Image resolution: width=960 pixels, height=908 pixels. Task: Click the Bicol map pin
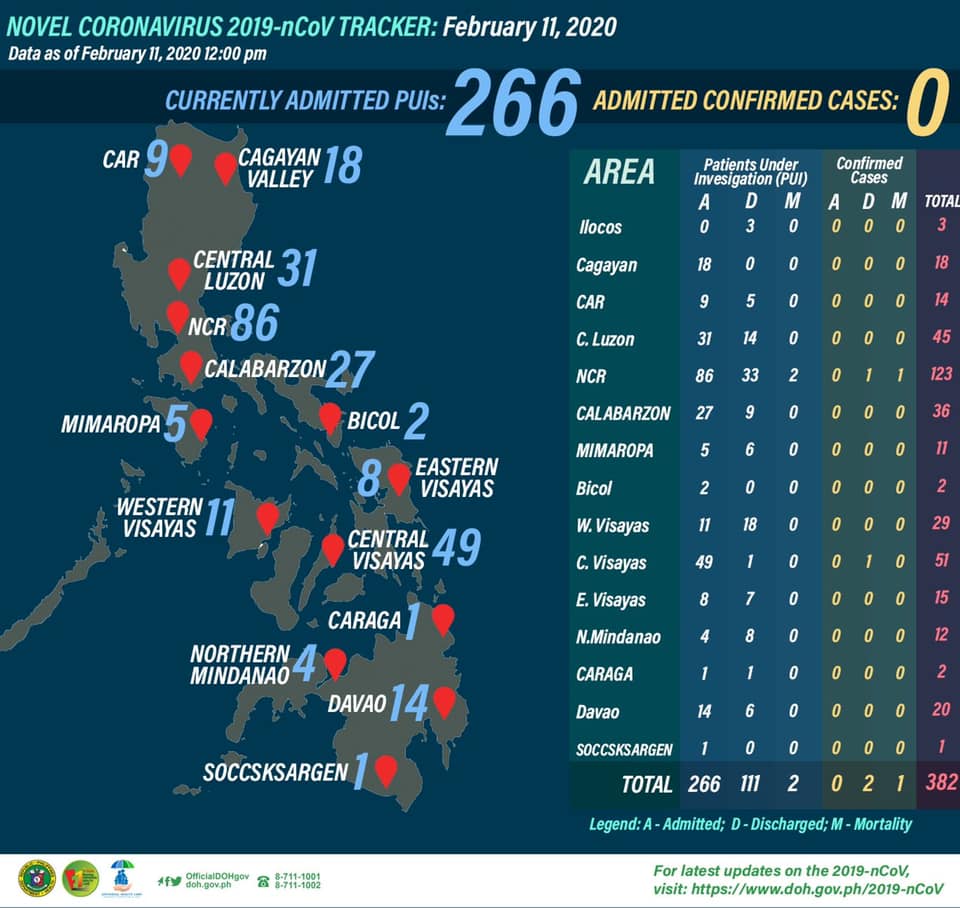(330, 417)
